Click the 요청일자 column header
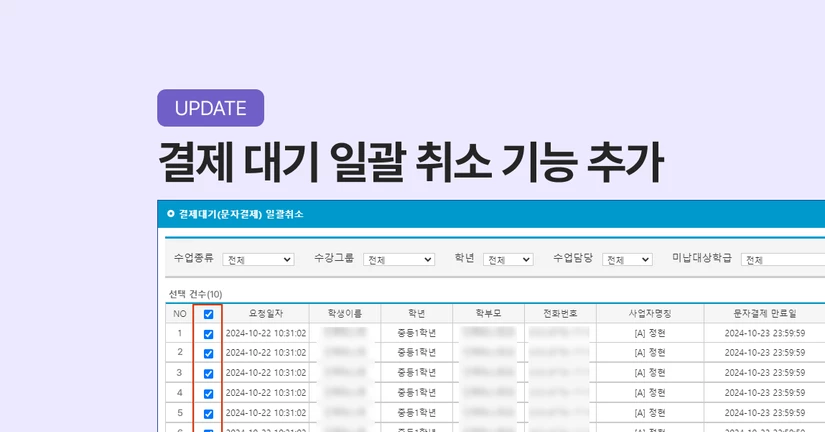The width and height of the screenshot is (825, 432). click(x=266, y=314)
